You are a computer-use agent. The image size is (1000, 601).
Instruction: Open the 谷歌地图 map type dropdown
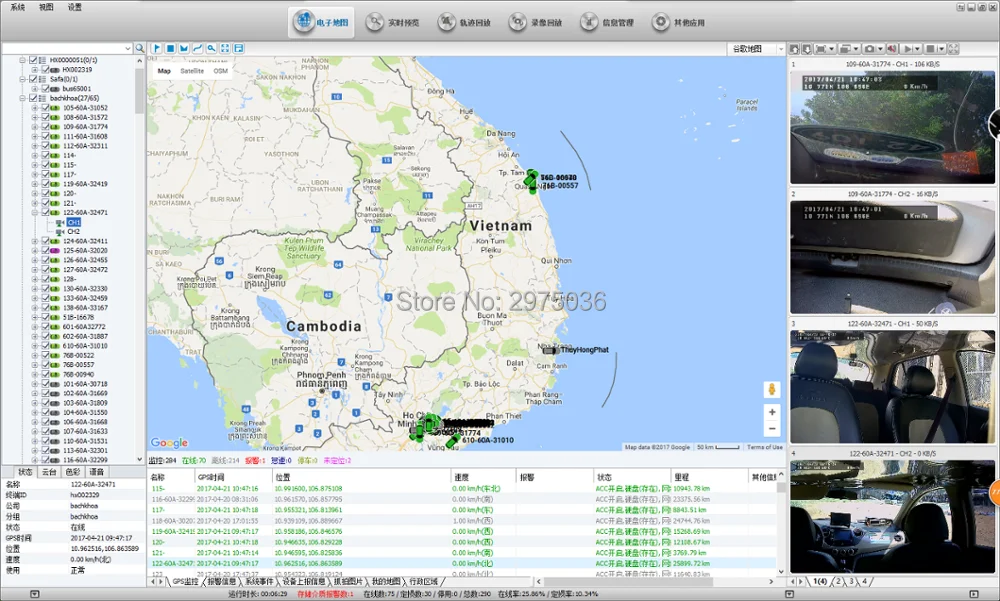pyautogui.click(x=756, y=48)
